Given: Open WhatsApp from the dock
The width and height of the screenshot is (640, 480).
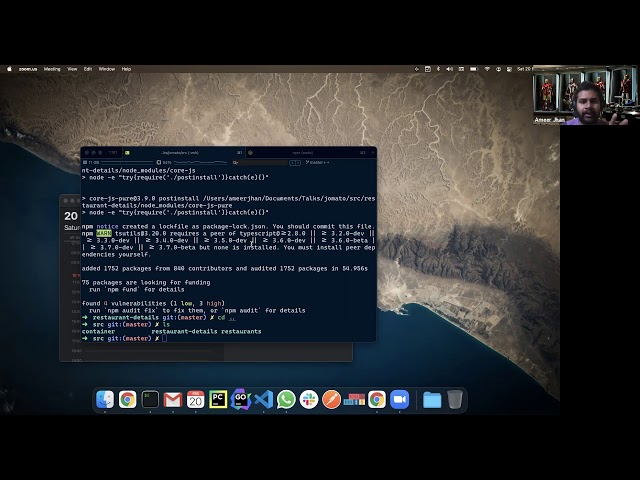Looking at the screenshot, I should click(286, 399).
